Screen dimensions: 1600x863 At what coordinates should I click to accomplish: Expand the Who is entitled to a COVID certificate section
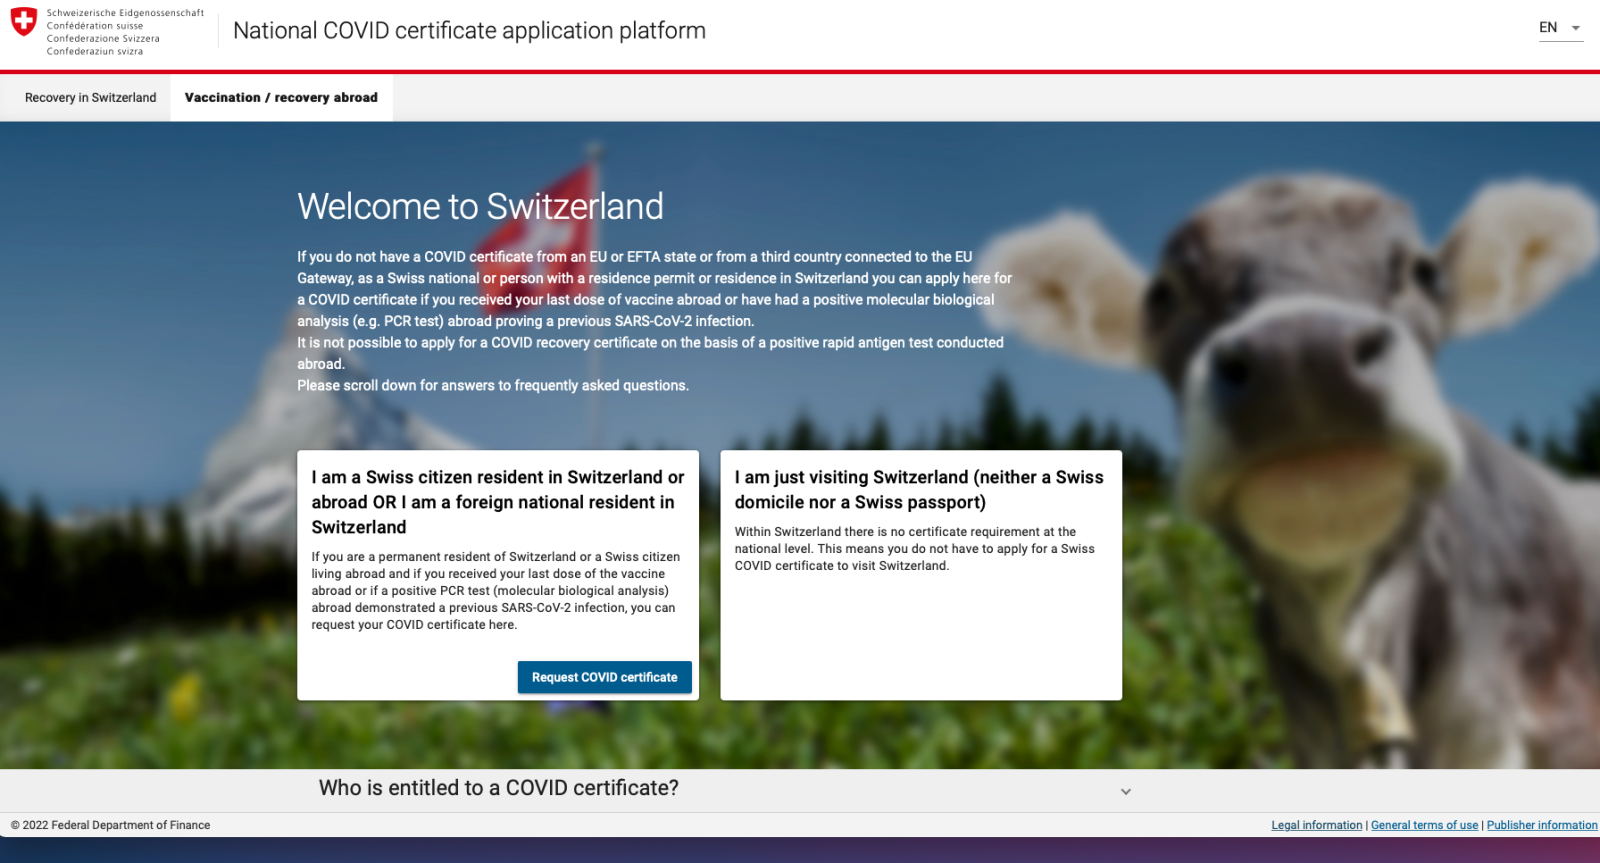[x=498, y=788]
